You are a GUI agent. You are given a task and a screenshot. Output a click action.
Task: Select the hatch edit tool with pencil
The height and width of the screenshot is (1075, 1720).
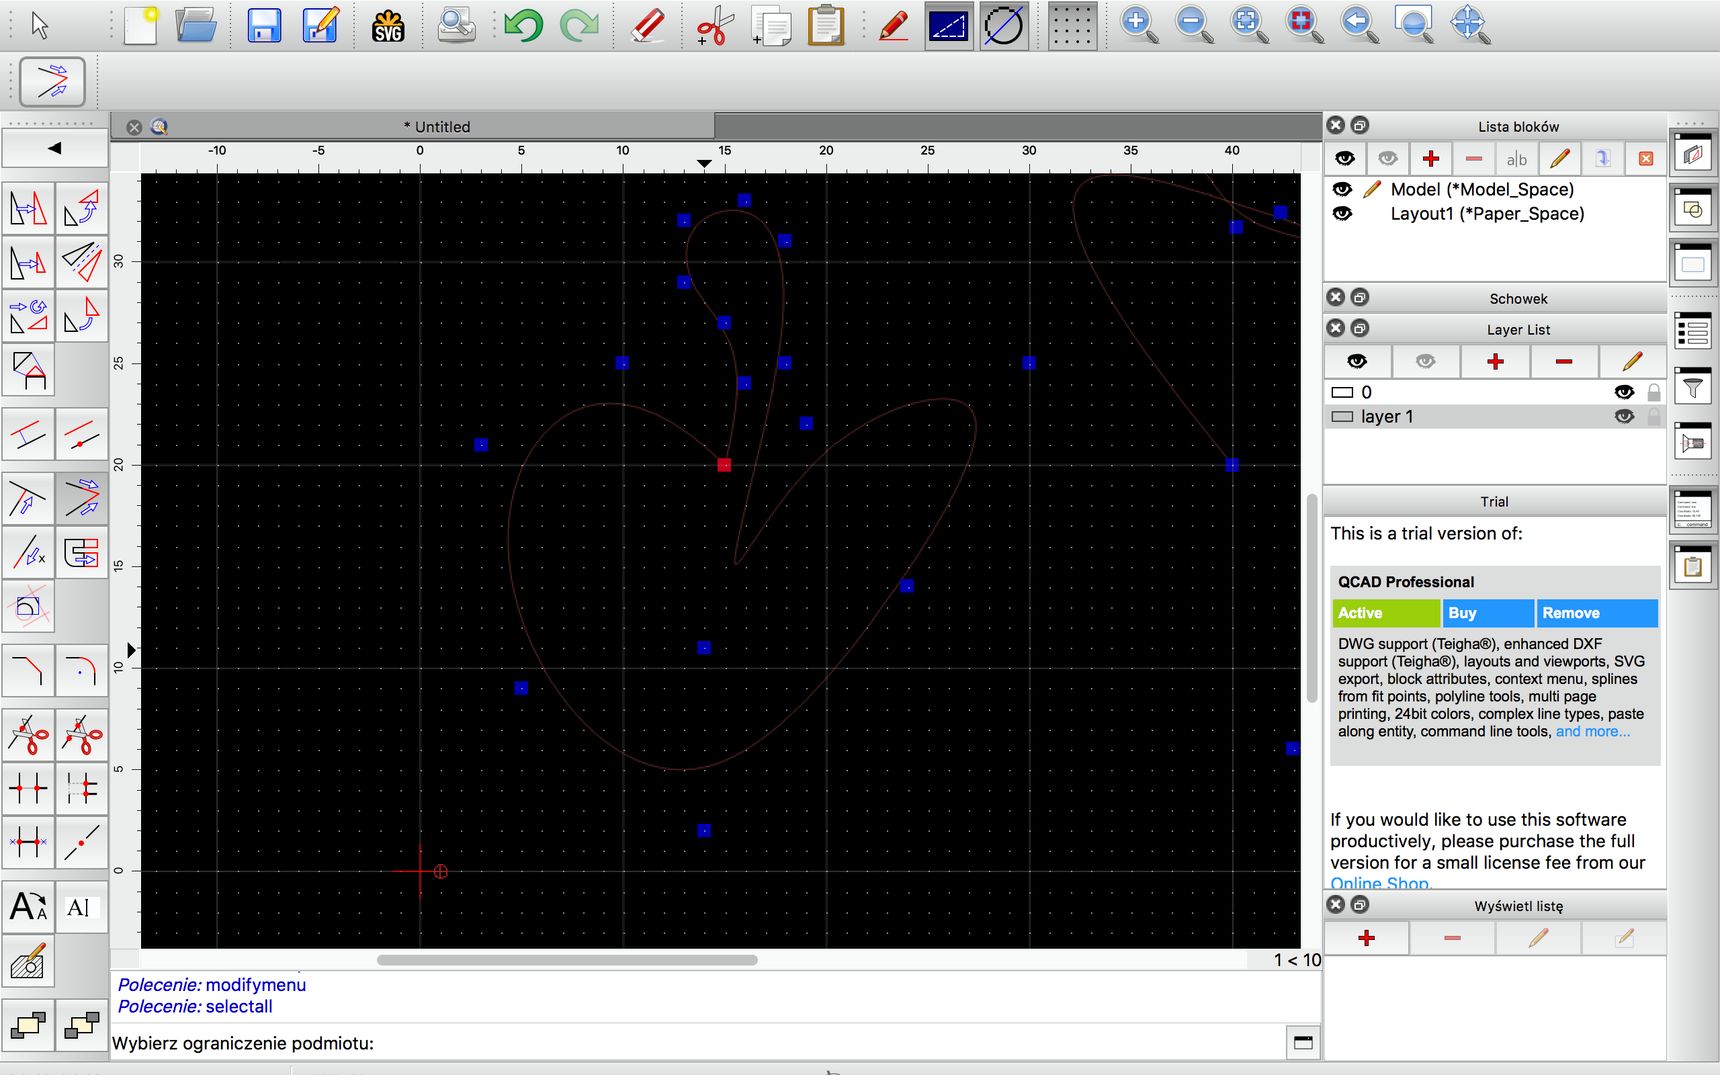tap(28, 961)
